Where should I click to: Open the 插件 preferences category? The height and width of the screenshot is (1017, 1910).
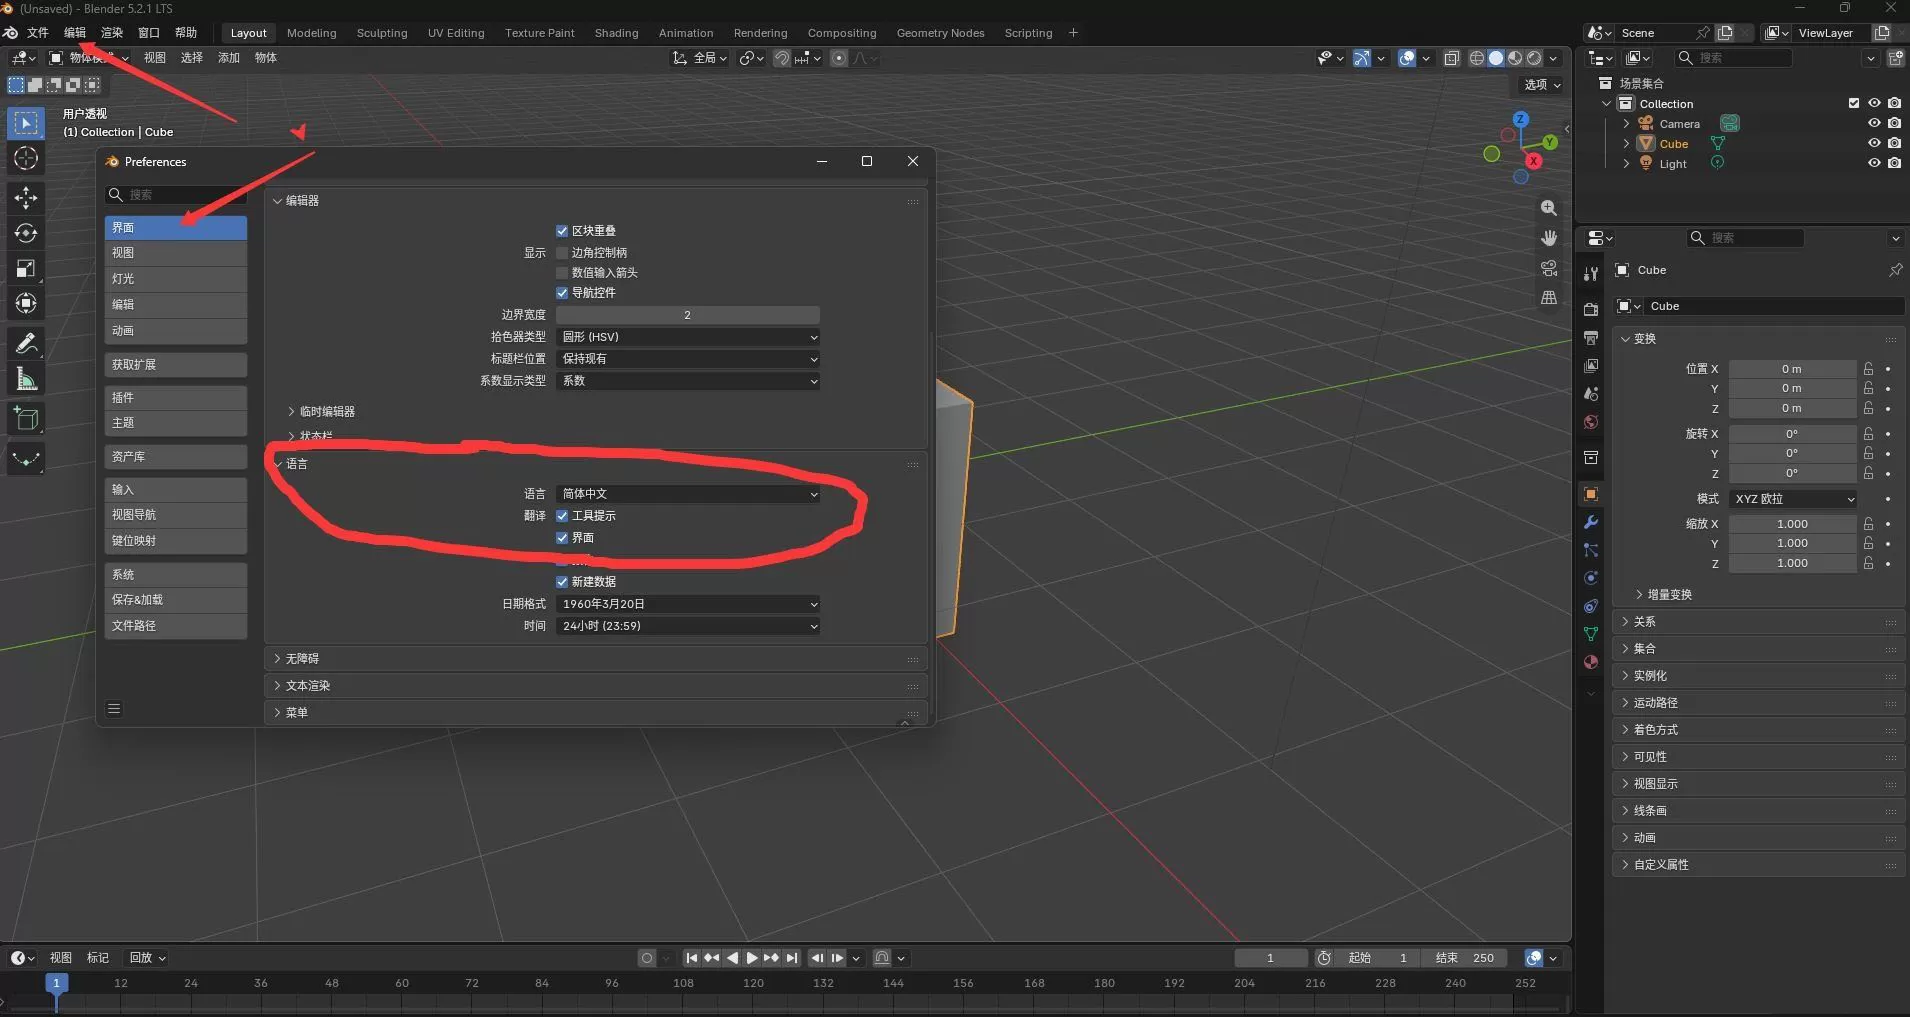click(x=176, y=398)
